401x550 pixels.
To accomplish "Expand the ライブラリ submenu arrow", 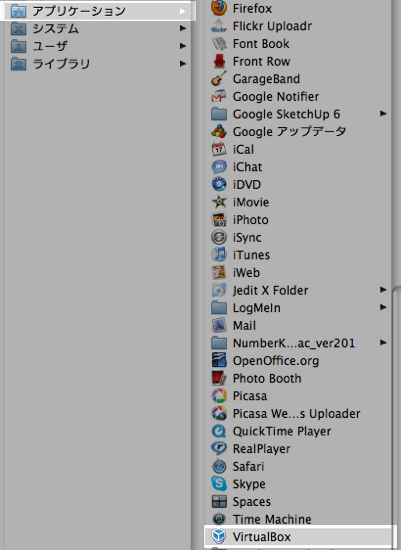I will [183, 64].
